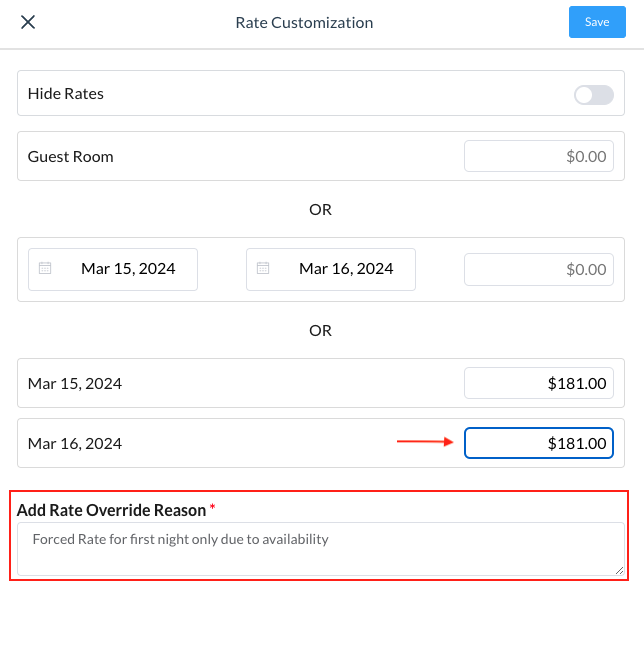Click the Guest Room rate field
This screenshot has width=644, height=663.
[x=539, y=156]
